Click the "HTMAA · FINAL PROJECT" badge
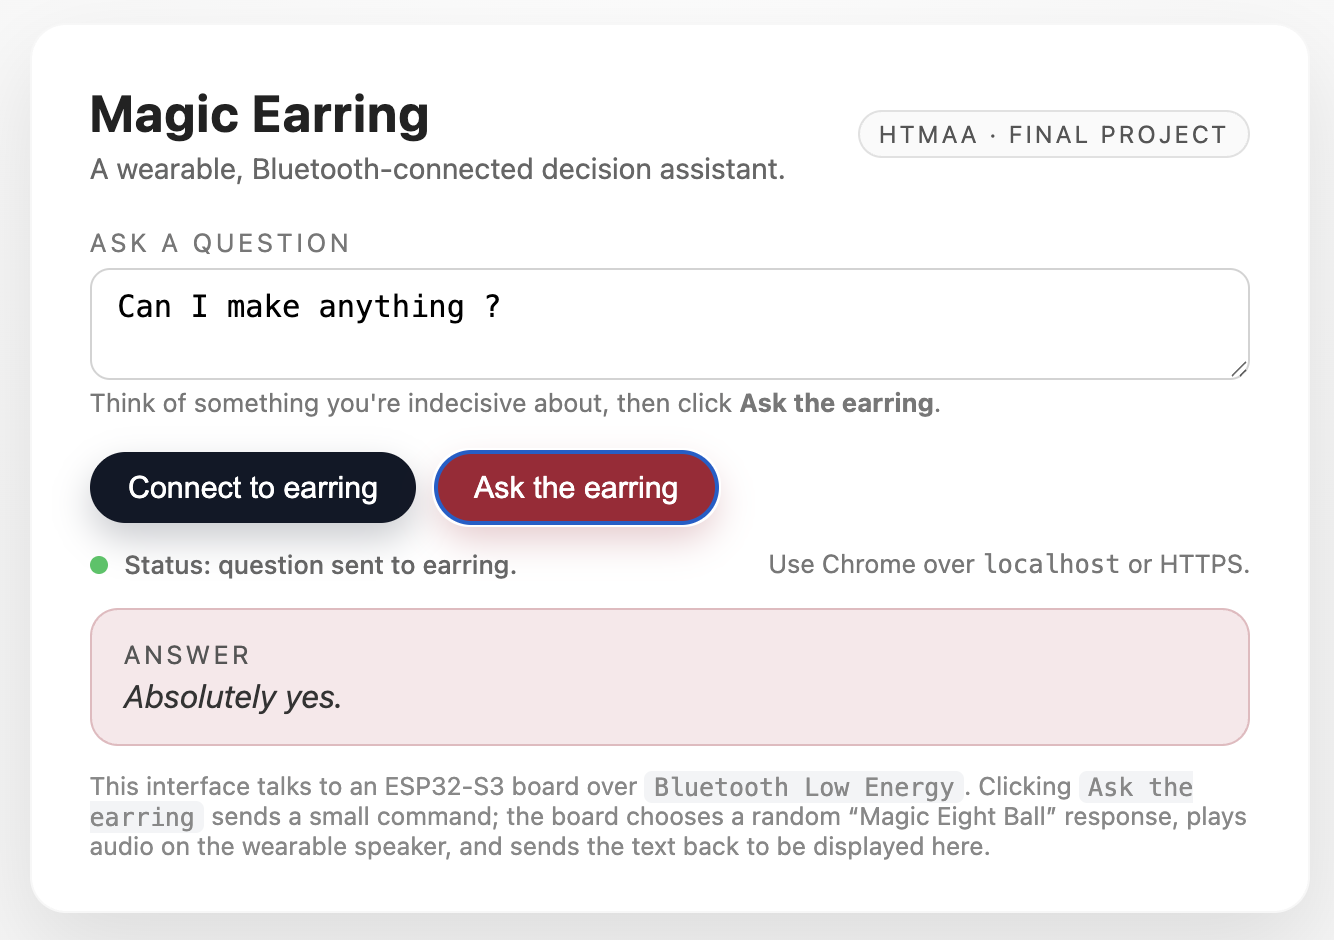1334x940 pixels. [x=1053, y=135]
